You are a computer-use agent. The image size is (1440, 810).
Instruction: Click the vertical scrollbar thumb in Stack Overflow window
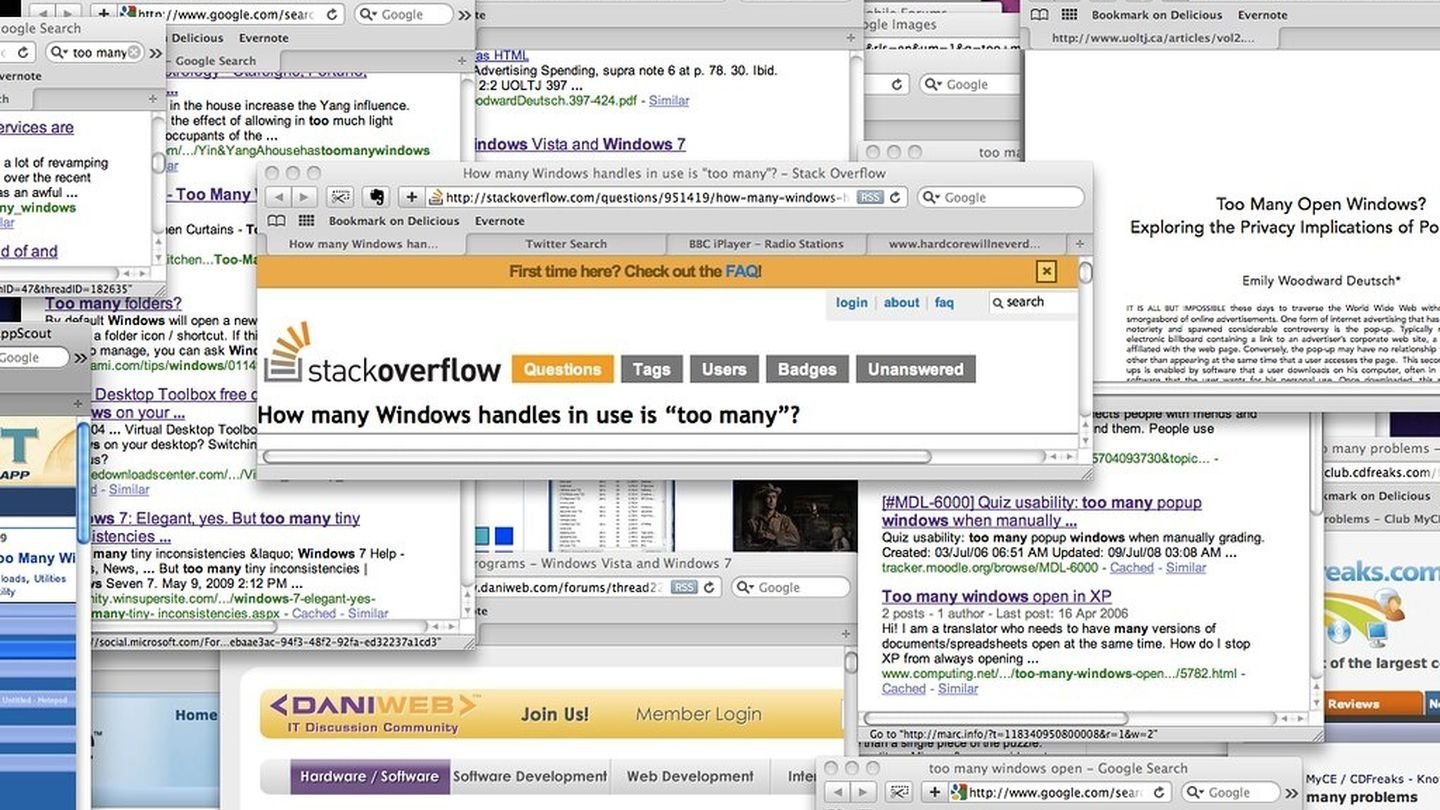pos(1085,272)
